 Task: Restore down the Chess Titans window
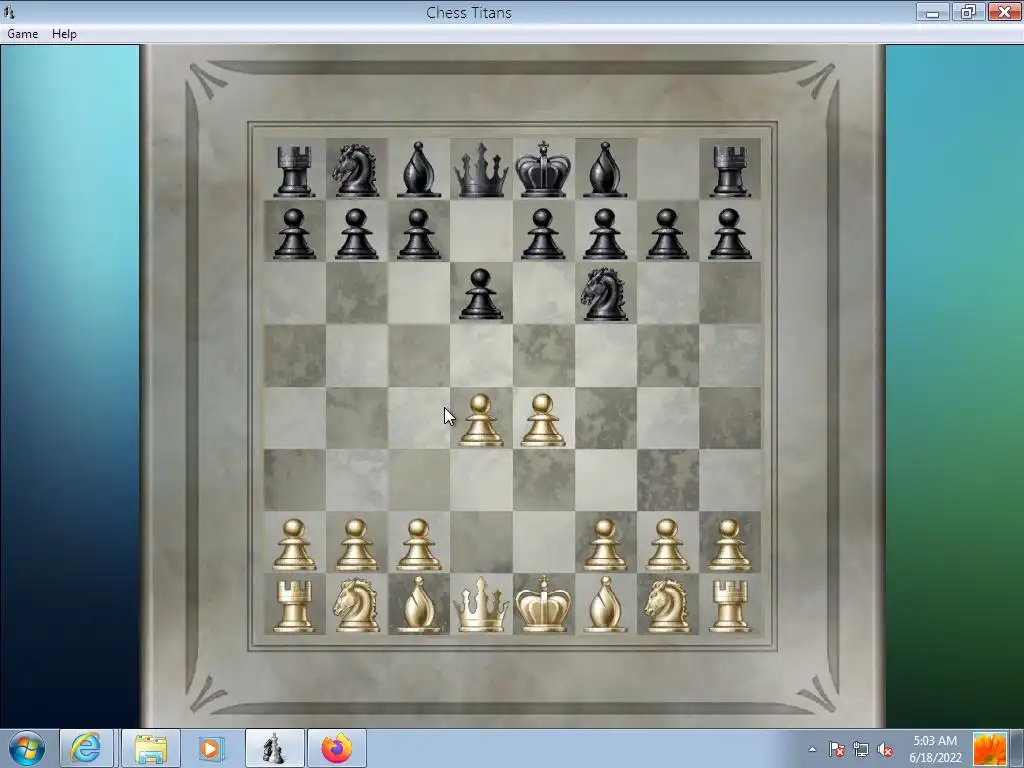967,12
